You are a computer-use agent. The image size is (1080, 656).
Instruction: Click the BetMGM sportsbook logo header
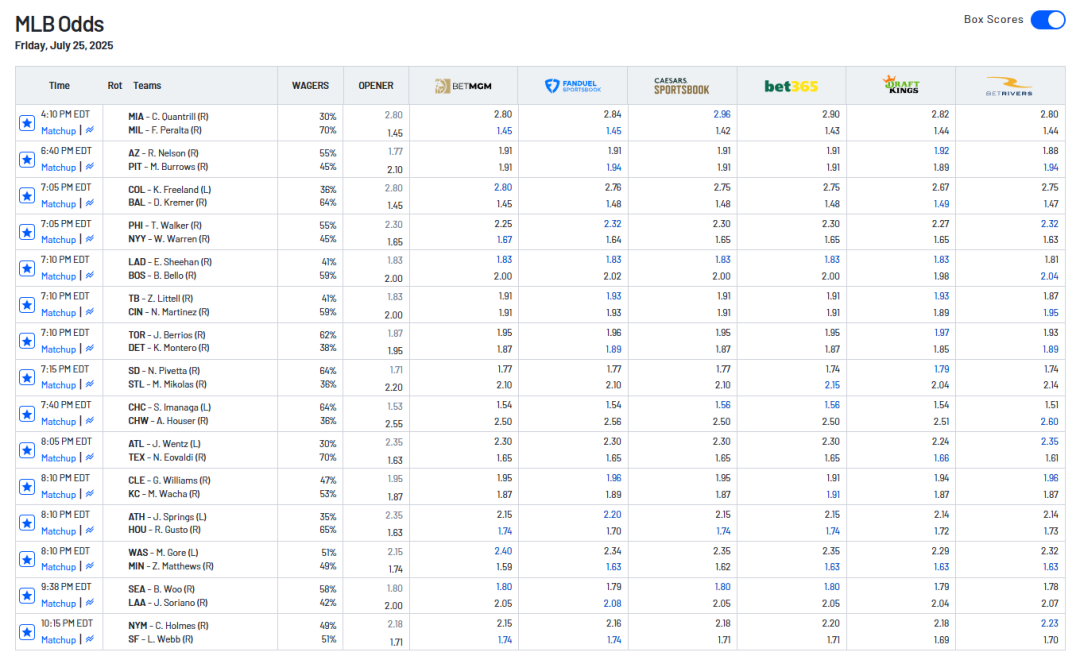[x=463, y=86]
